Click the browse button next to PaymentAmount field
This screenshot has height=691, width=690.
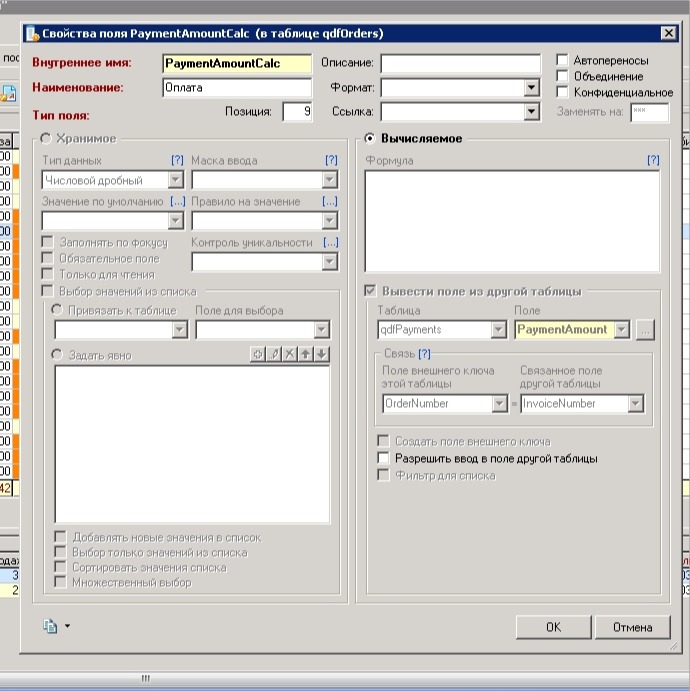(645, 329)
